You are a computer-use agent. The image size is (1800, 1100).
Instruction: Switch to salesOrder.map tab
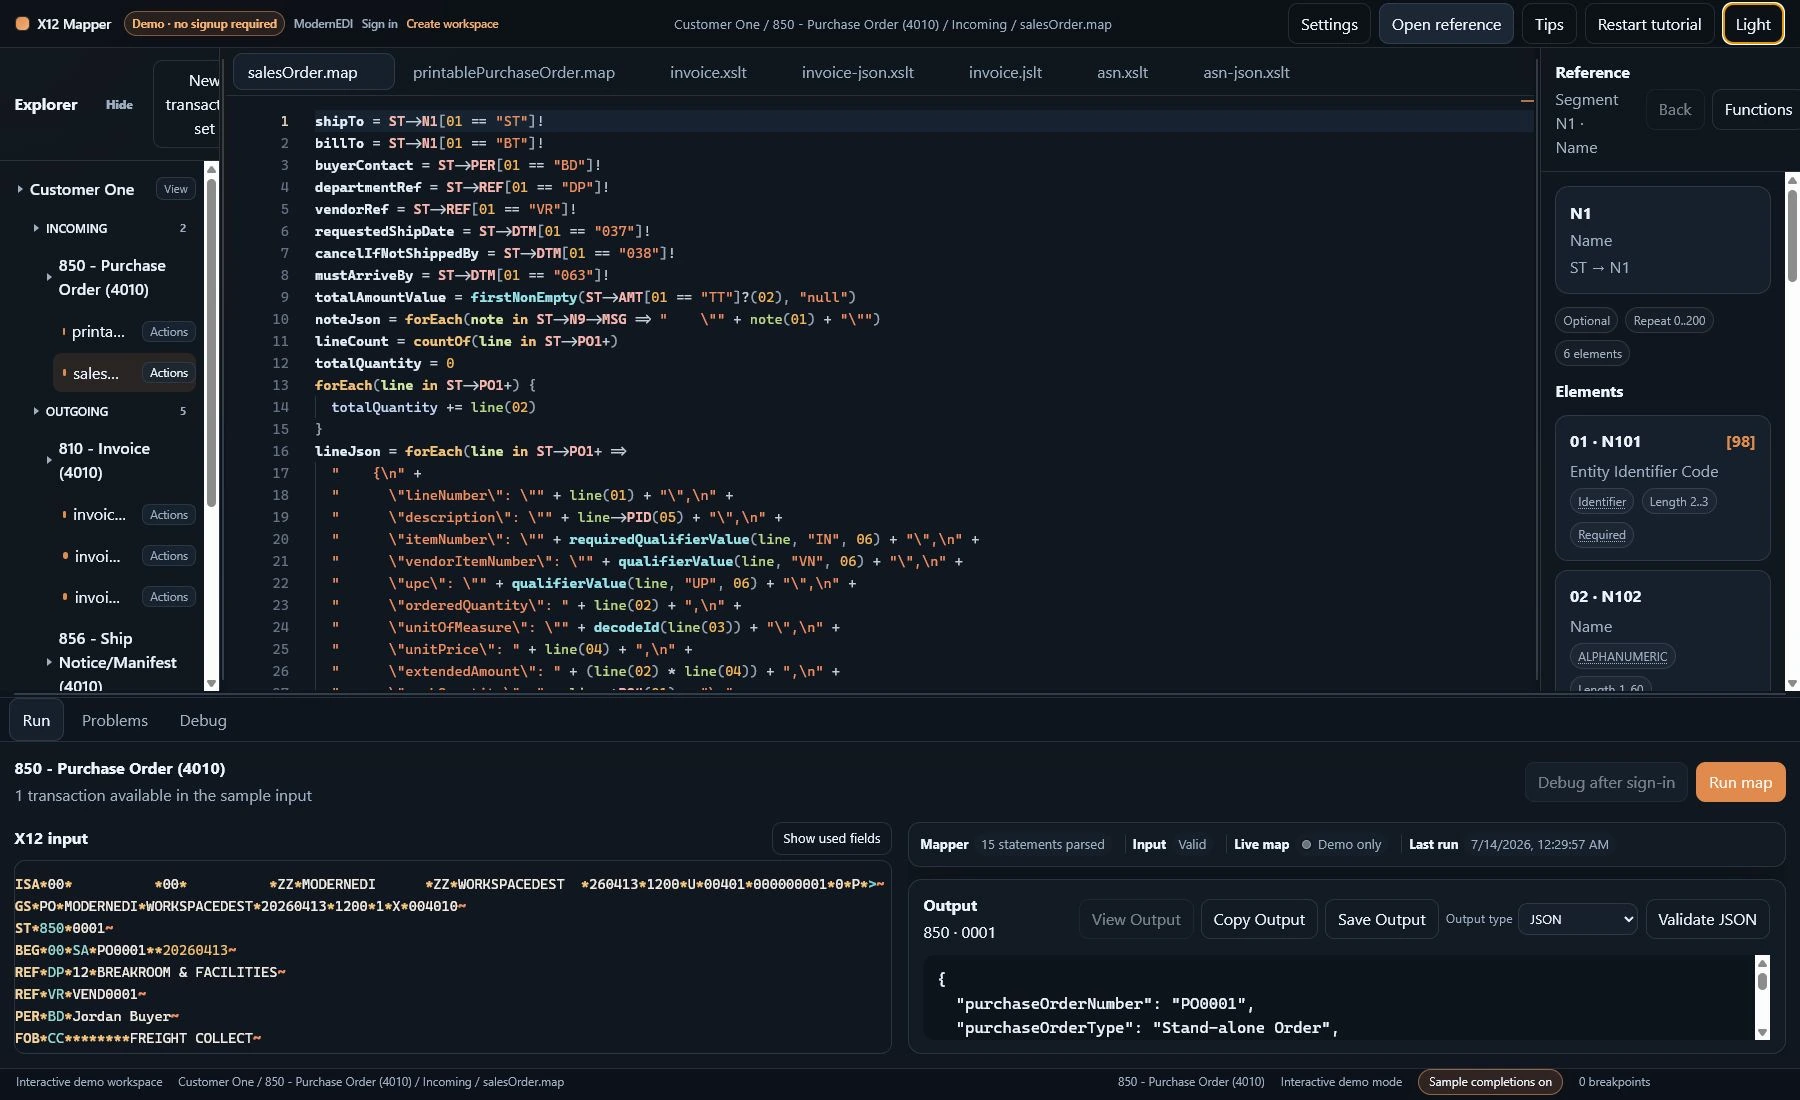313,72
